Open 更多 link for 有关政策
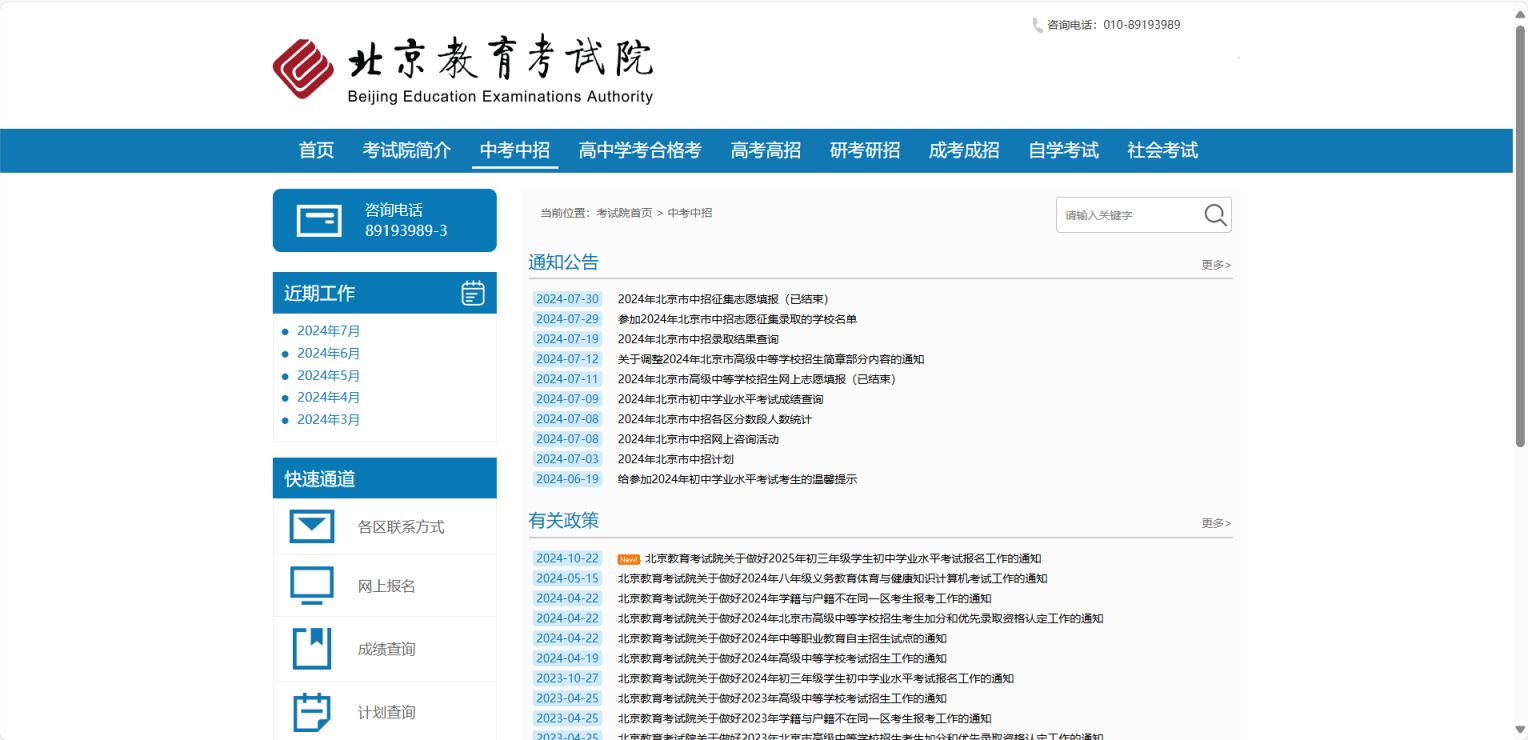 click(1216, 523)
